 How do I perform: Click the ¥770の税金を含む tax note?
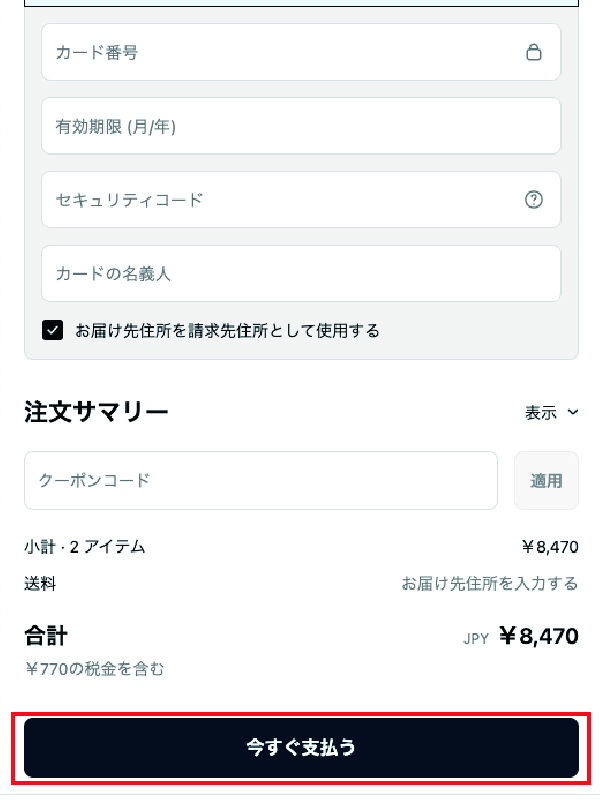(x=95, y=668)
